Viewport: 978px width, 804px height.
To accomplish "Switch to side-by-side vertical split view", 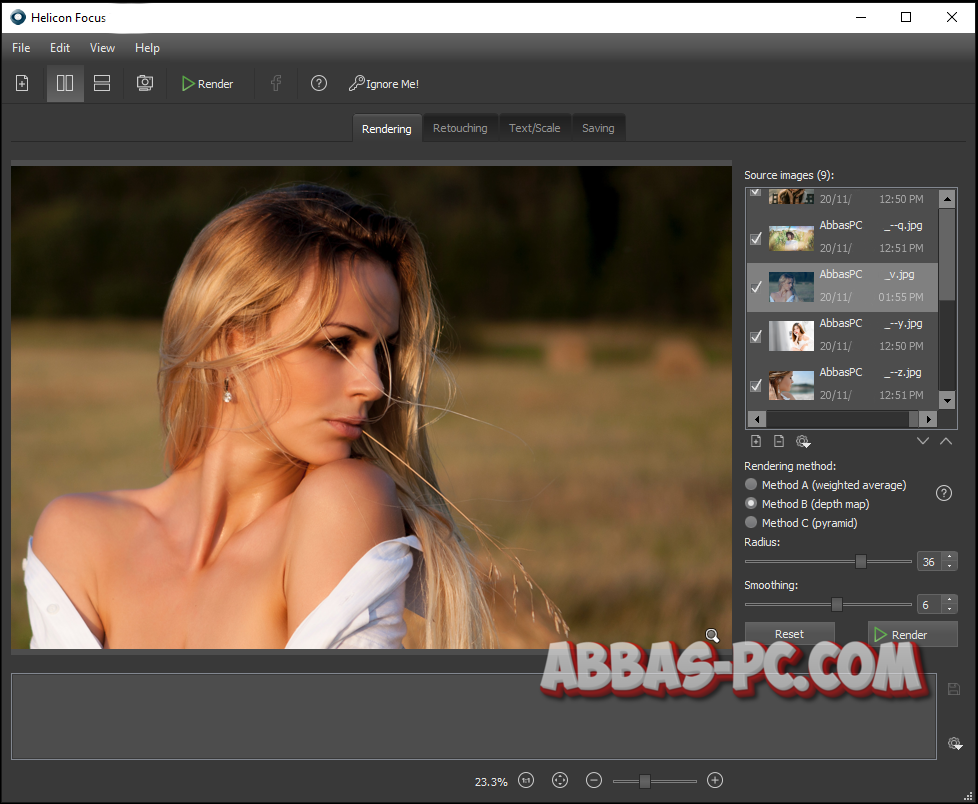I will click(65, 84).
